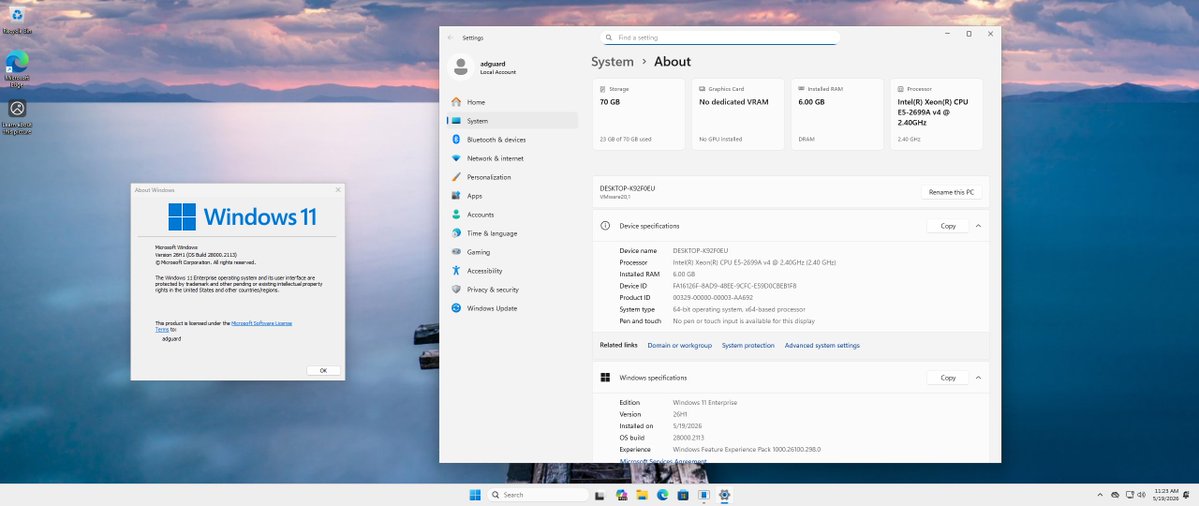Open the taskbar clock and date
The image size is (1199, 506).
1166,495
